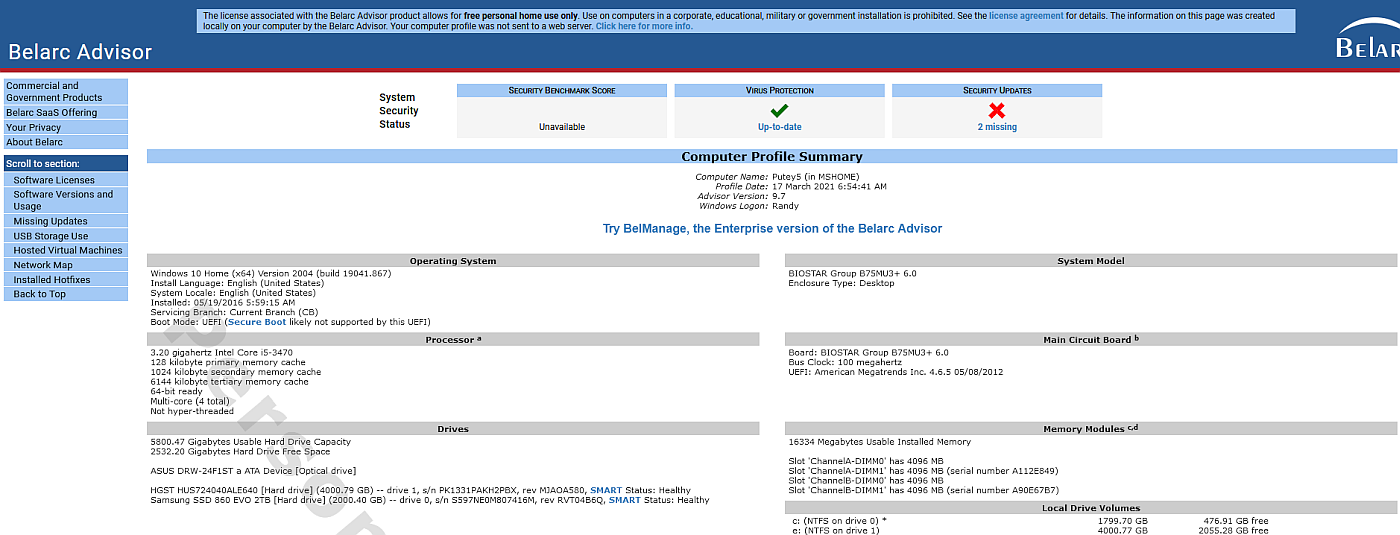Open the 2 missing security updates link
The image size is (1400, 535).
997,127
